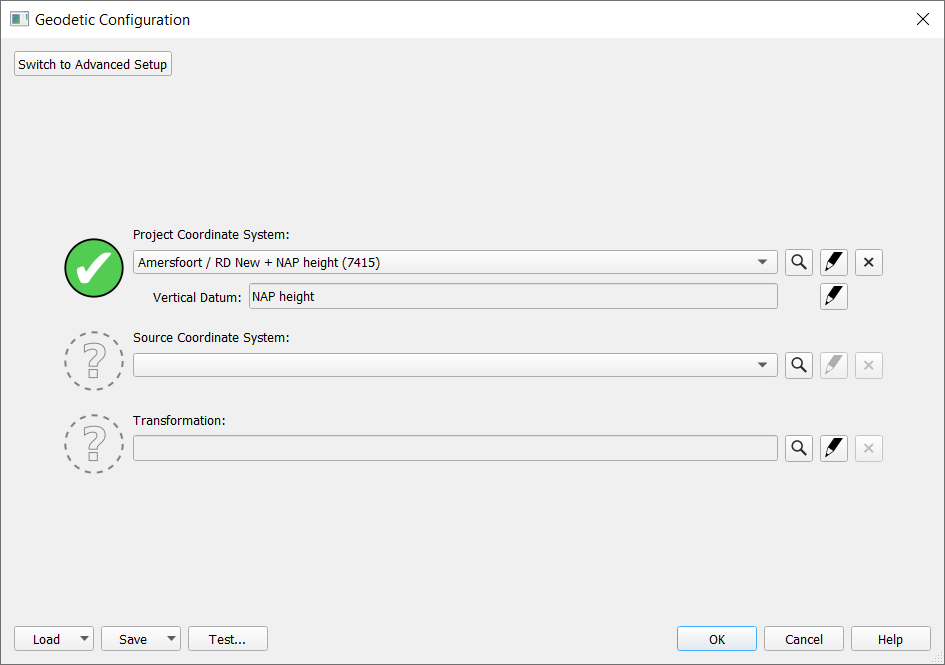The image size is (945, 665).
Task: Cancel the Geodetic Configuration dialog
Action: point(804,640)
